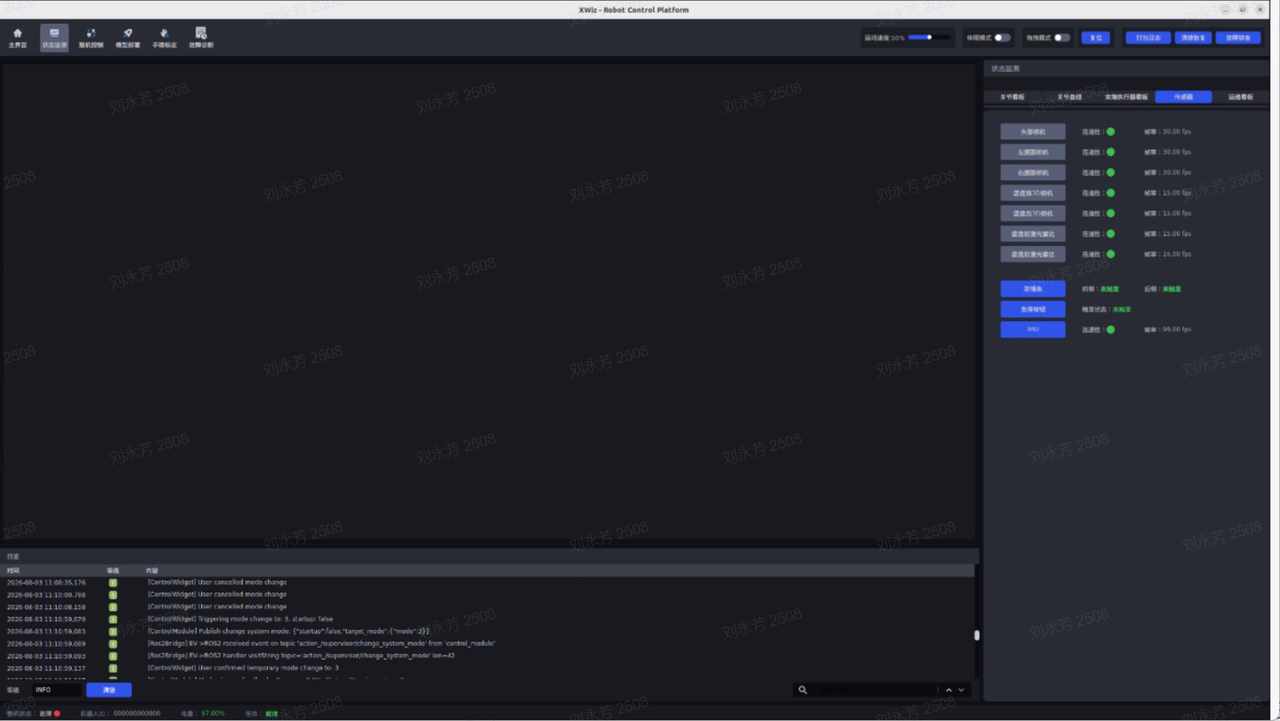Image resolution: width=1280 pixels, height=721 pixels.
Task: Select the 'Publish change system mode' log entry
Action: point(488,631)
